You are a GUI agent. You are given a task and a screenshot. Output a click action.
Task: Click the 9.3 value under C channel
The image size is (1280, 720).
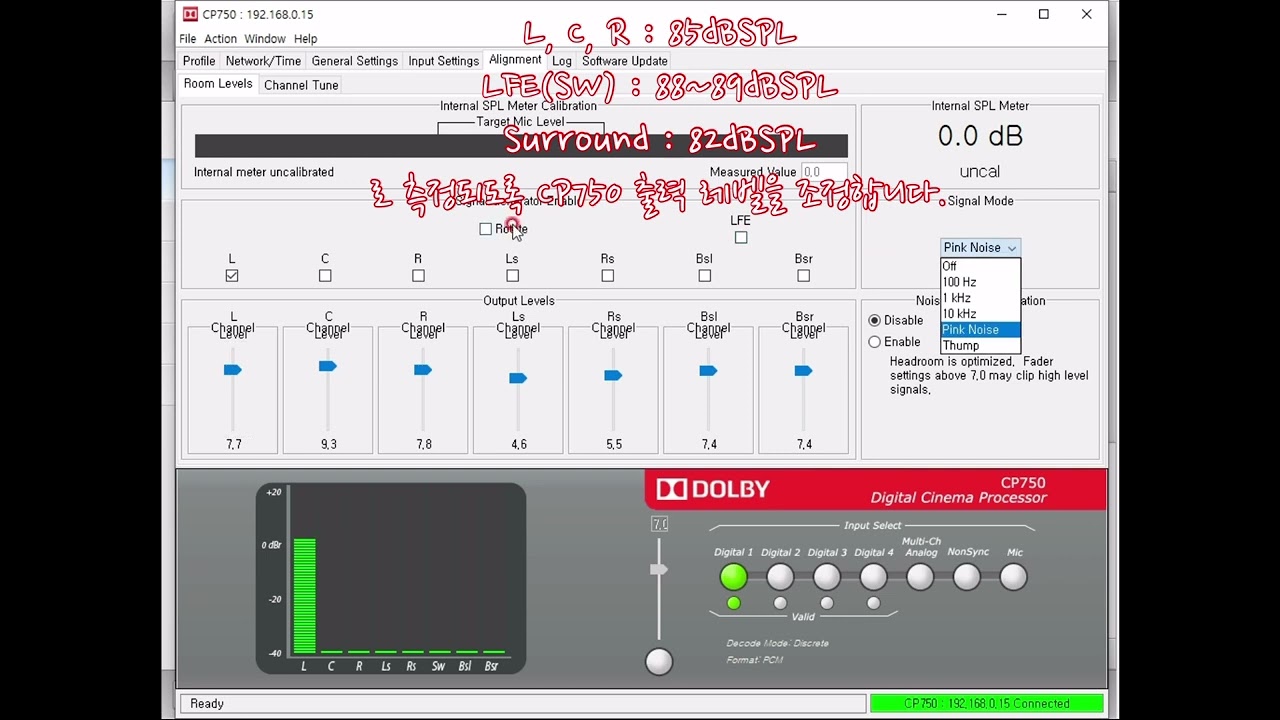328,444
